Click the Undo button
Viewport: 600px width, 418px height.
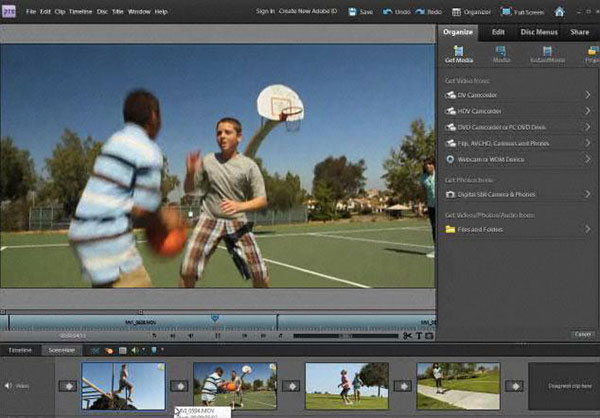pos(394,12)
